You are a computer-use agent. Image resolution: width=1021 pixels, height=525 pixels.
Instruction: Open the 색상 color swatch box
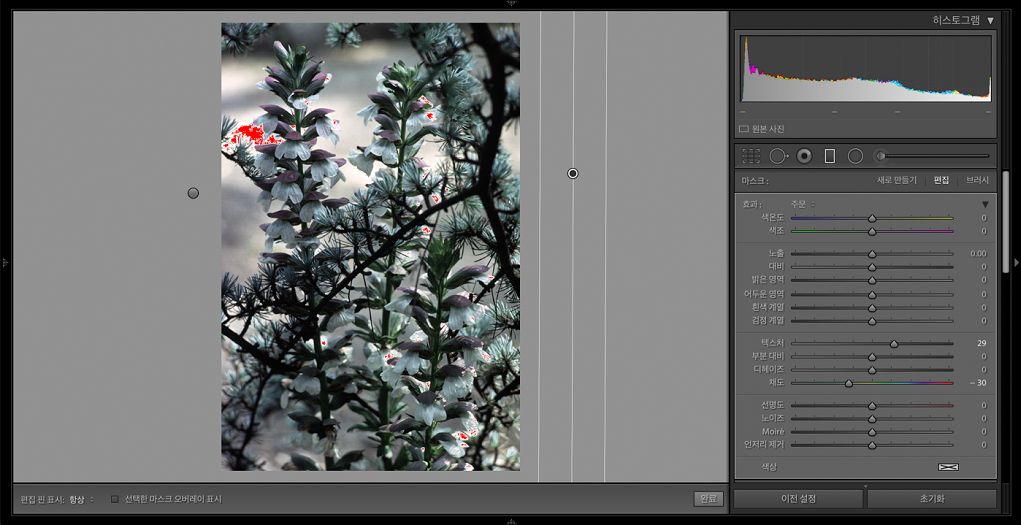[947, 467]
